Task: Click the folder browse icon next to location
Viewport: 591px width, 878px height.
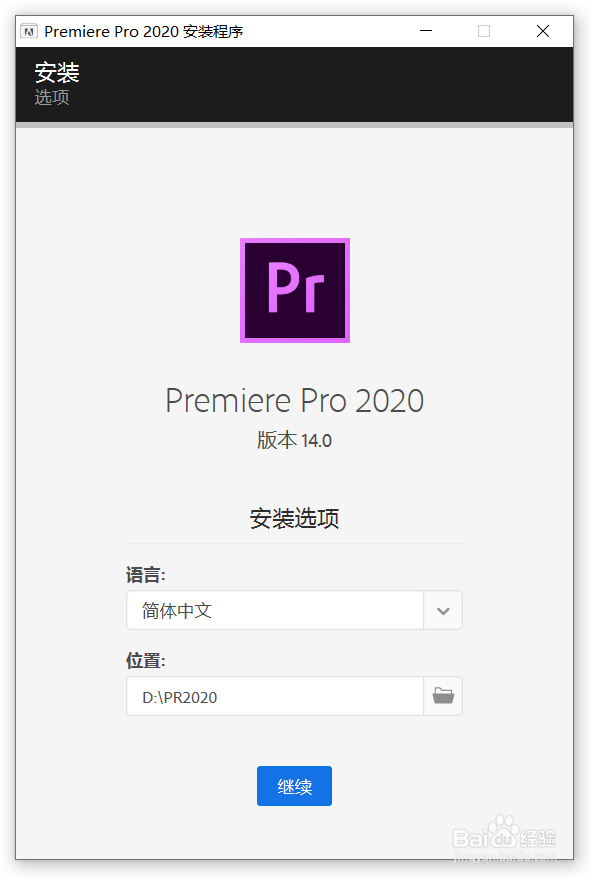Action: coord(443,696)
